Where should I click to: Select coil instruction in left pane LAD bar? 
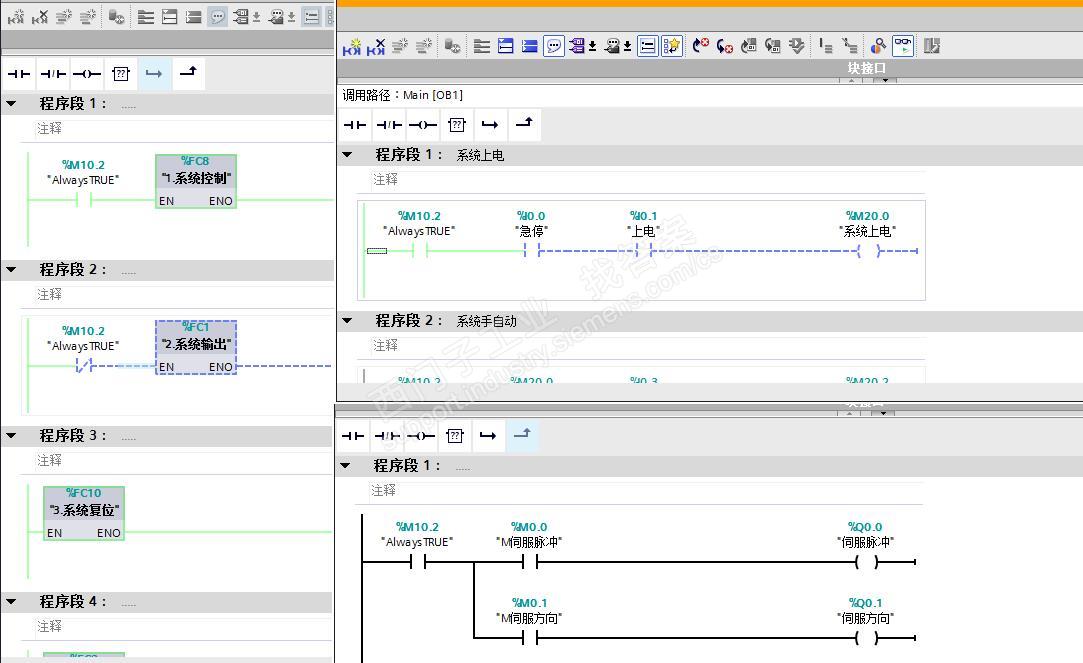coord(87,74)
